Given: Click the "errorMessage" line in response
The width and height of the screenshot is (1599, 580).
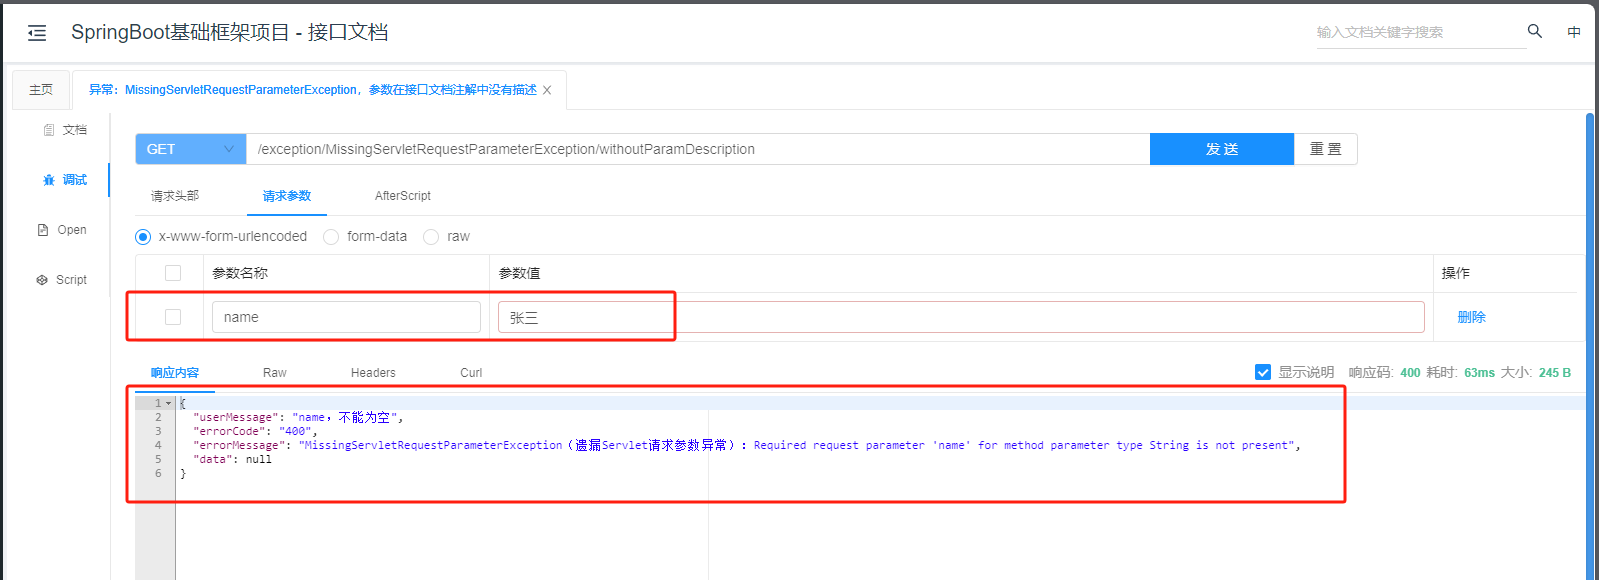Looking at the screenshot, I should (747, 445).
